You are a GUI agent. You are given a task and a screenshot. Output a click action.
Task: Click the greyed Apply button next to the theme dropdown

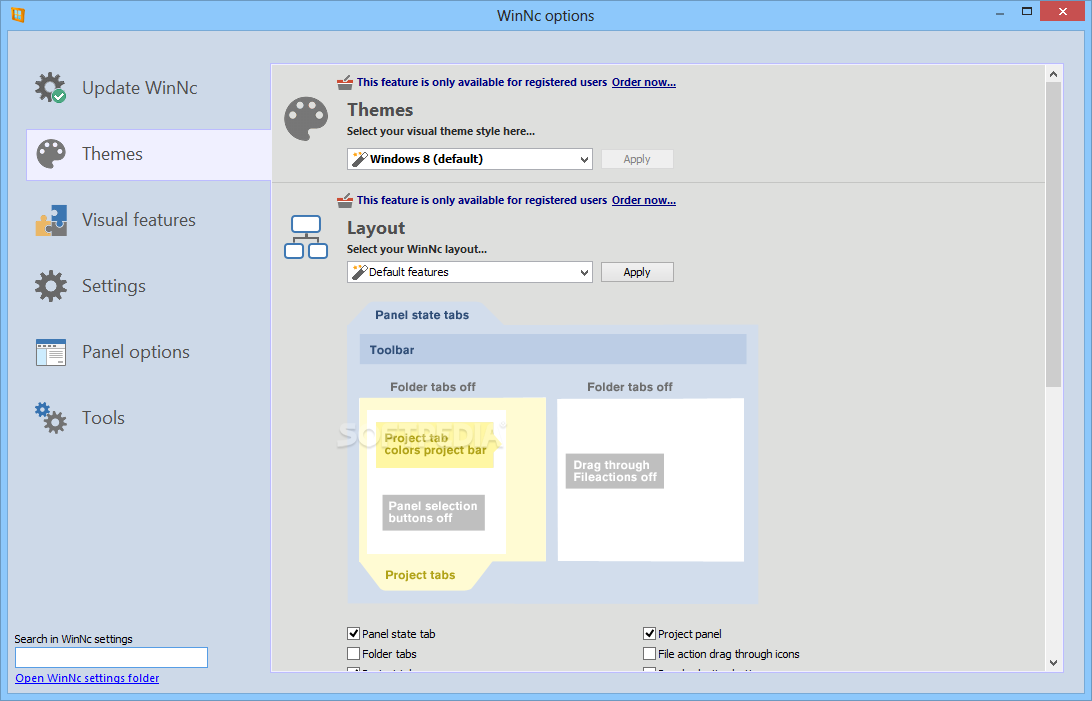[637, 159]
